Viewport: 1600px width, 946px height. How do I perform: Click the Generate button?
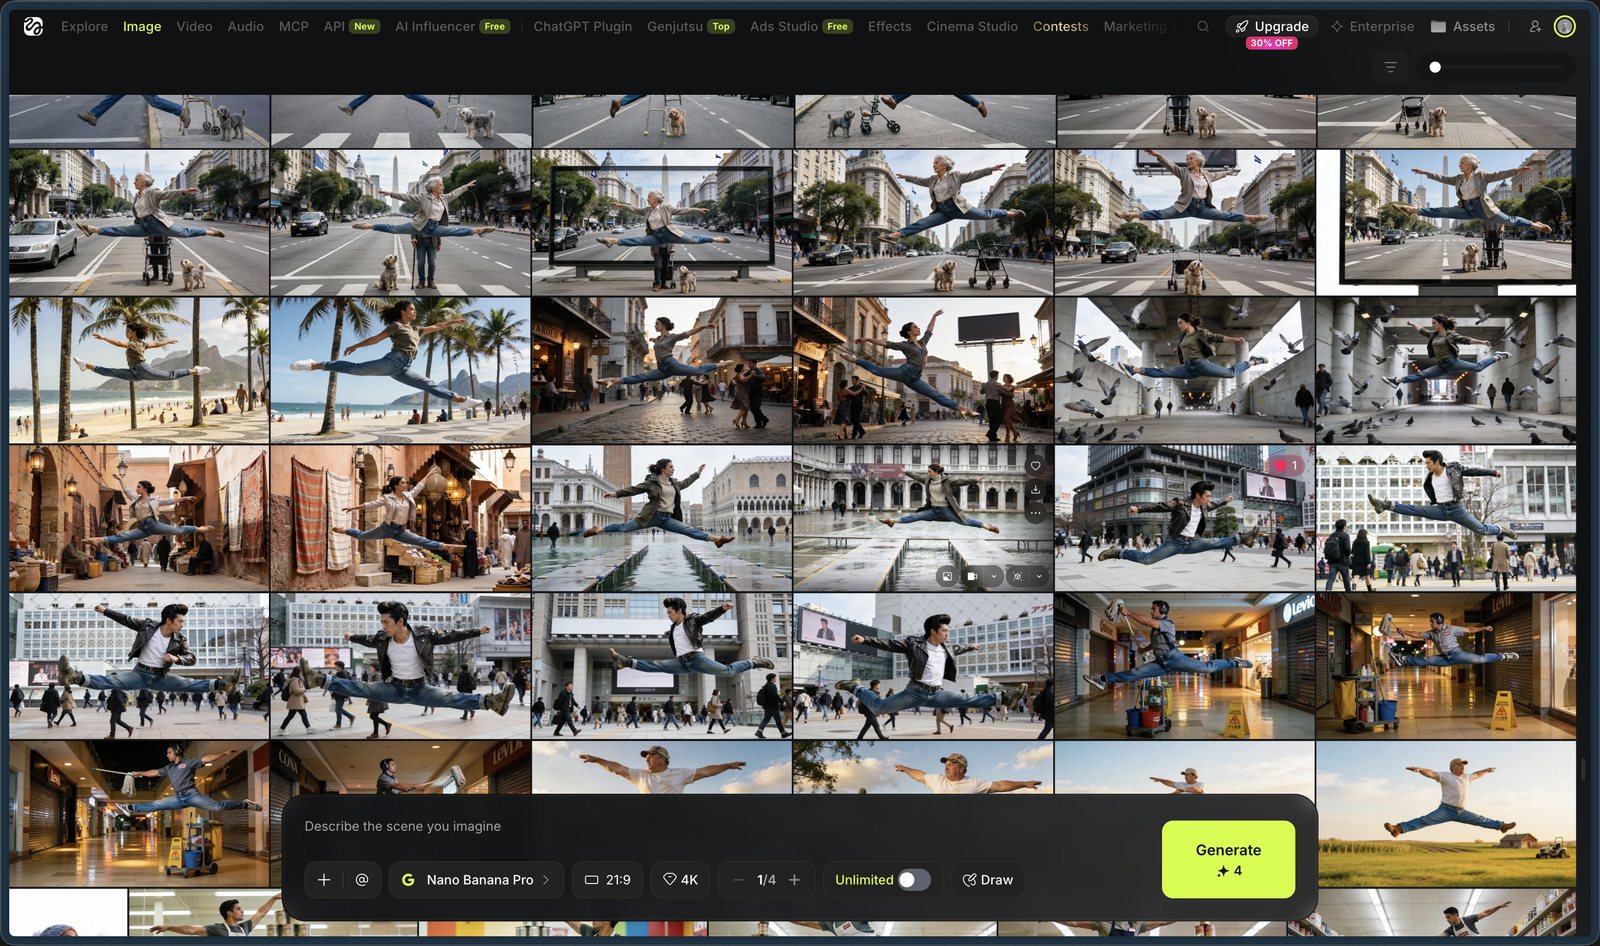(x=1228, y=860)
